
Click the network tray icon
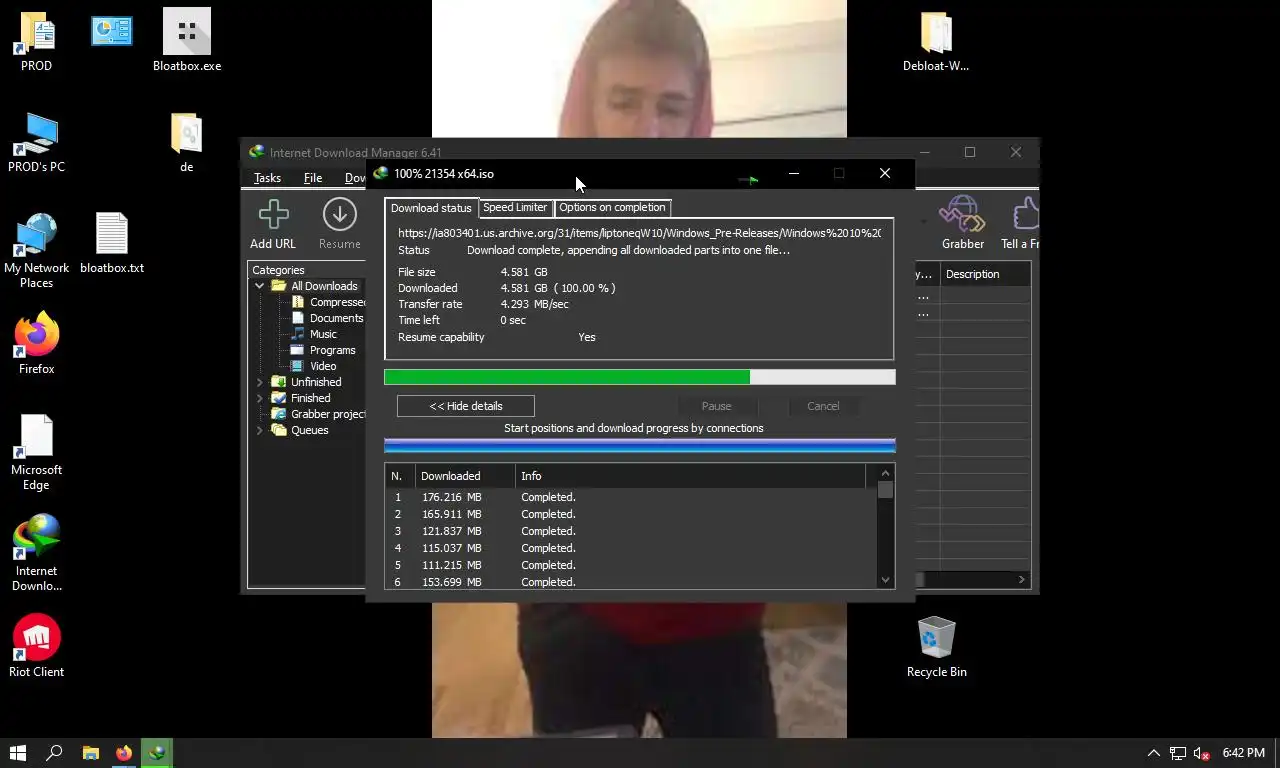1178,753
